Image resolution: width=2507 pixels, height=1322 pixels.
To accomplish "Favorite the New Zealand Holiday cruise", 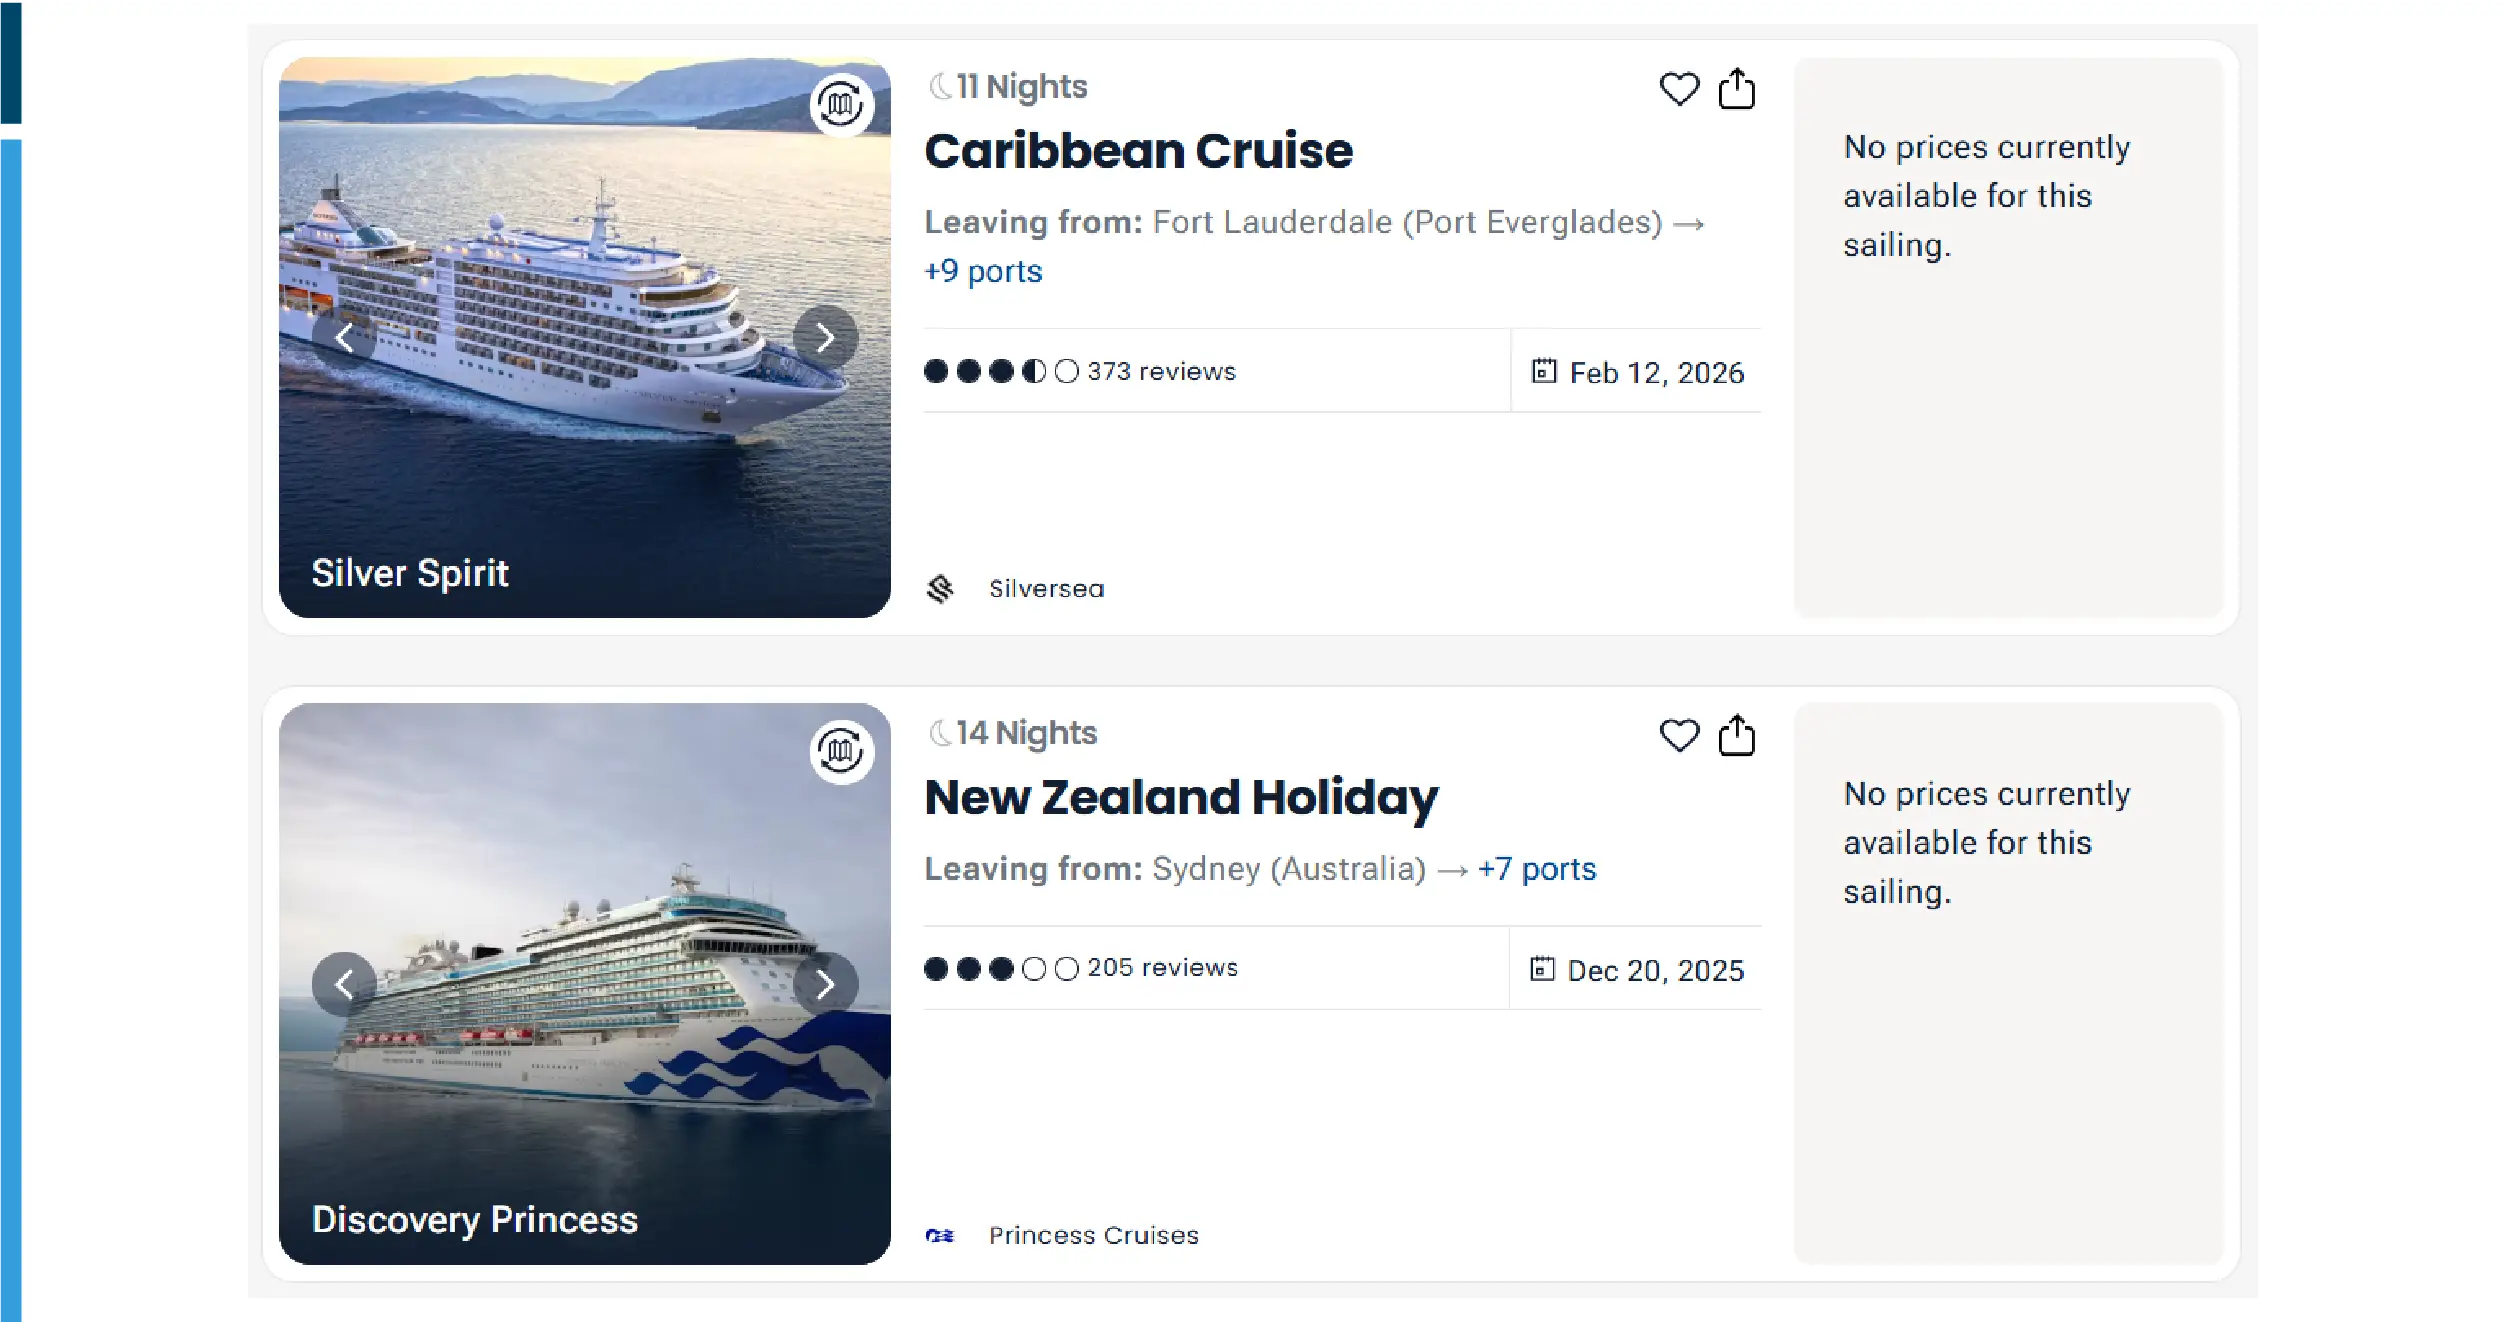I will (1679, 736).
